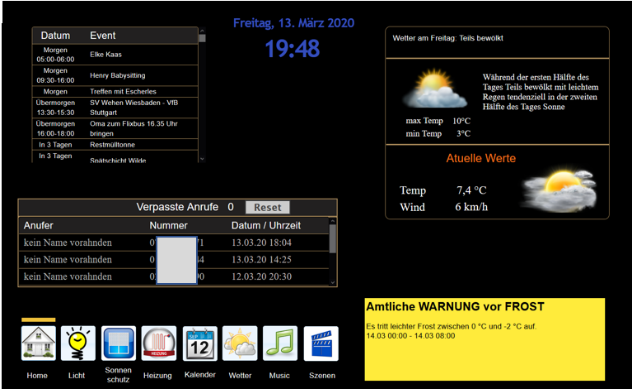Click the Licht label in the navigation bar
This screenshot has height=389, width=632.
[x=77, y=375]
